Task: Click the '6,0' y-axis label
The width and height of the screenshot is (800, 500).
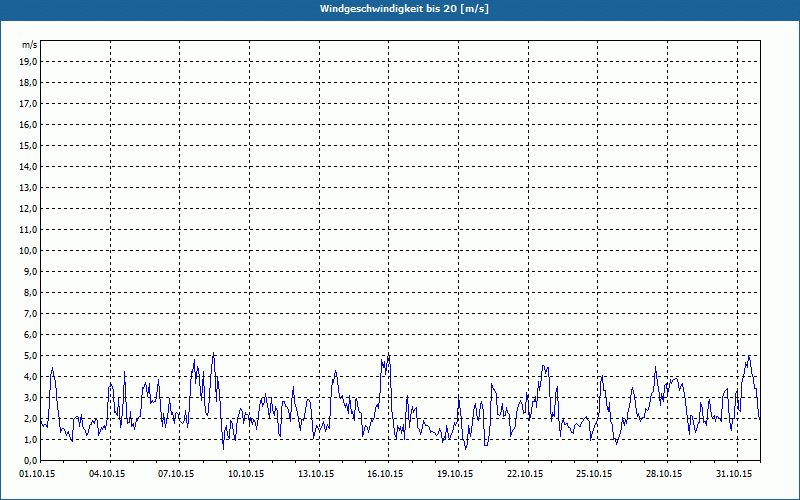Action: 30,335
